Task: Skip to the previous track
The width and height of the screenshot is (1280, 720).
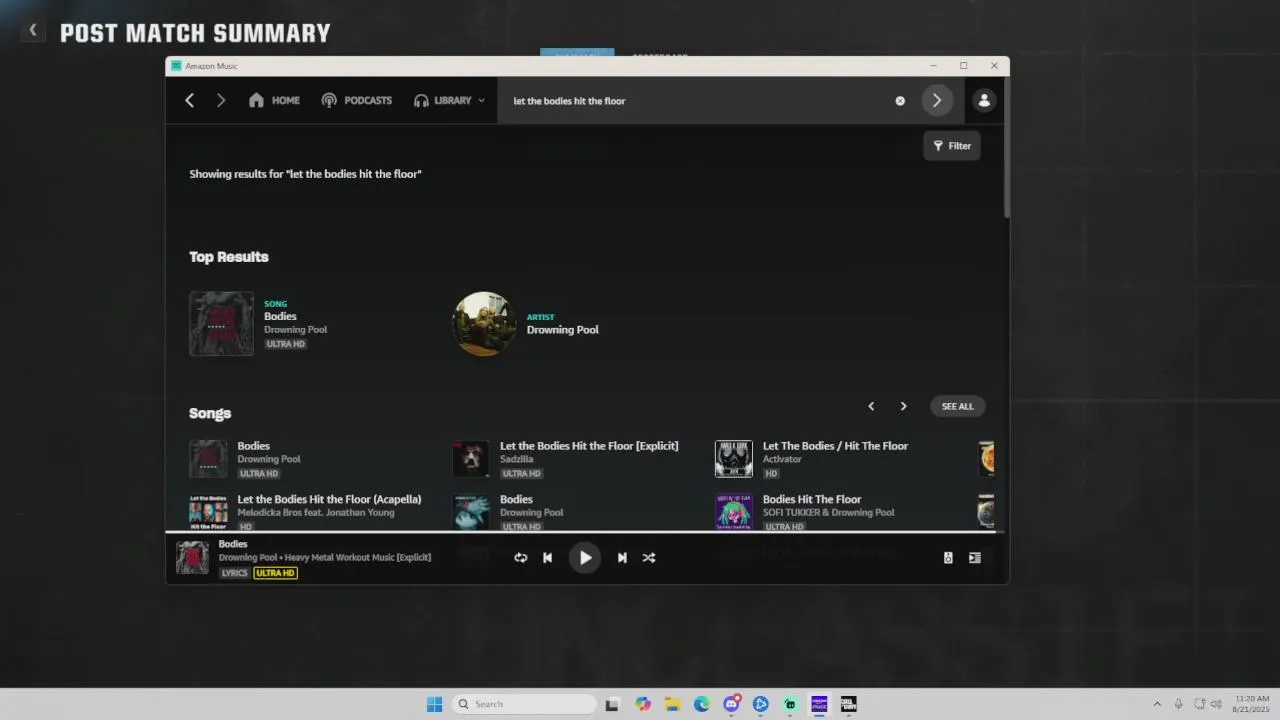Action: pos(548,558)
